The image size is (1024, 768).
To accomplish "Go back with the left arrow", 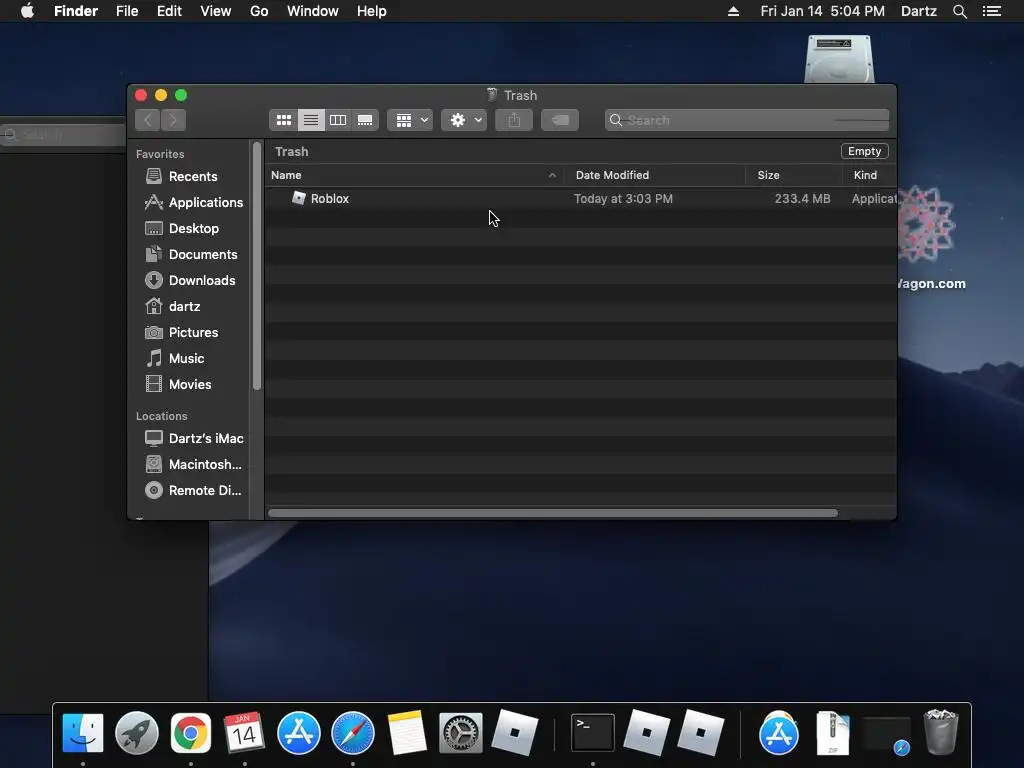I will pyautogui.click(x=148, y=120).
